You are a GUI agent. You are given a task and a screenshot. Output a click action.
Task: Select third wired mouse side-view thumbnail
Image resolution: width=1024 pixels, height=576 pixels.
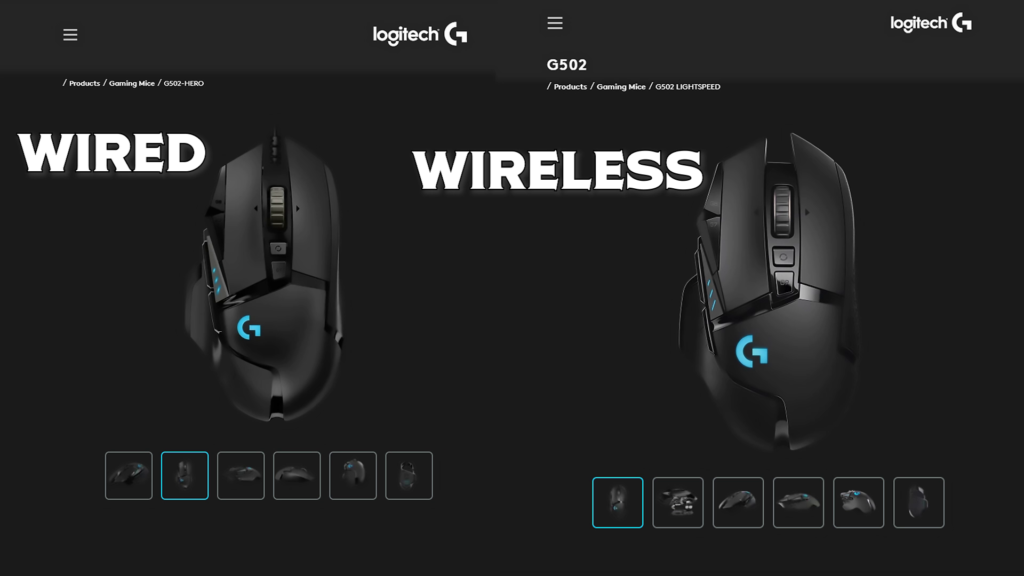pyautogui.click(x=241, y=475)
